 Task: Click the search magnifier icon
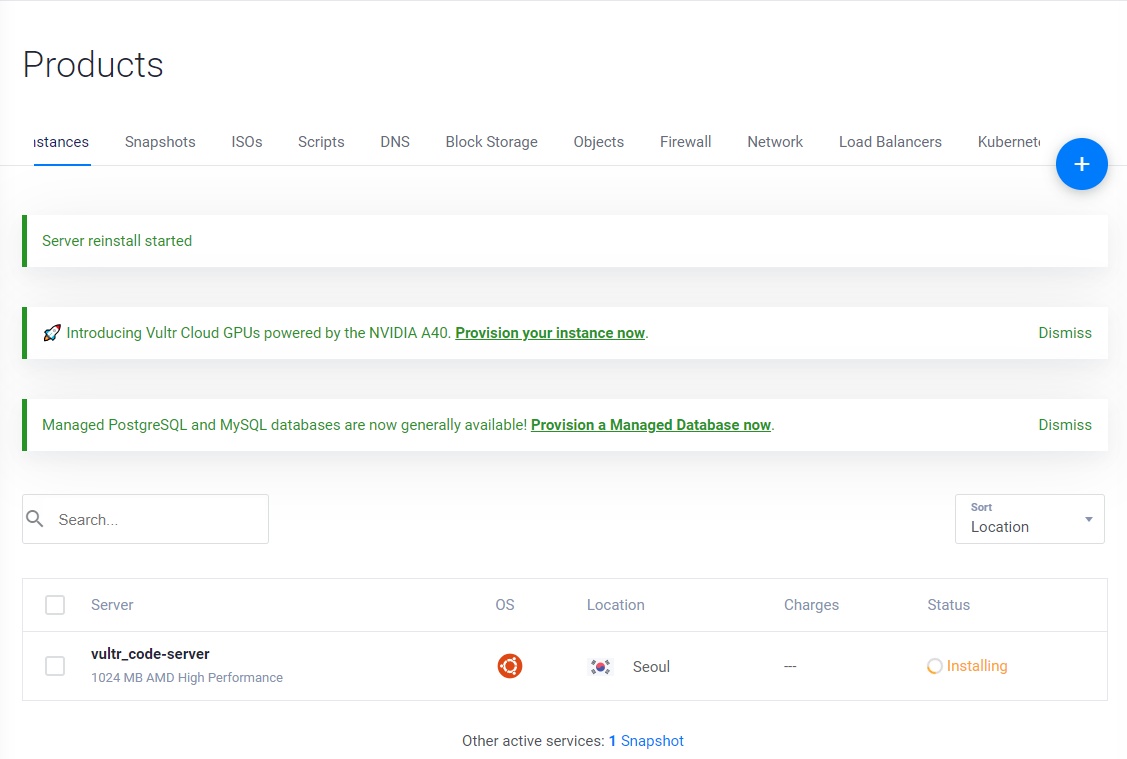tap(34, 518)
